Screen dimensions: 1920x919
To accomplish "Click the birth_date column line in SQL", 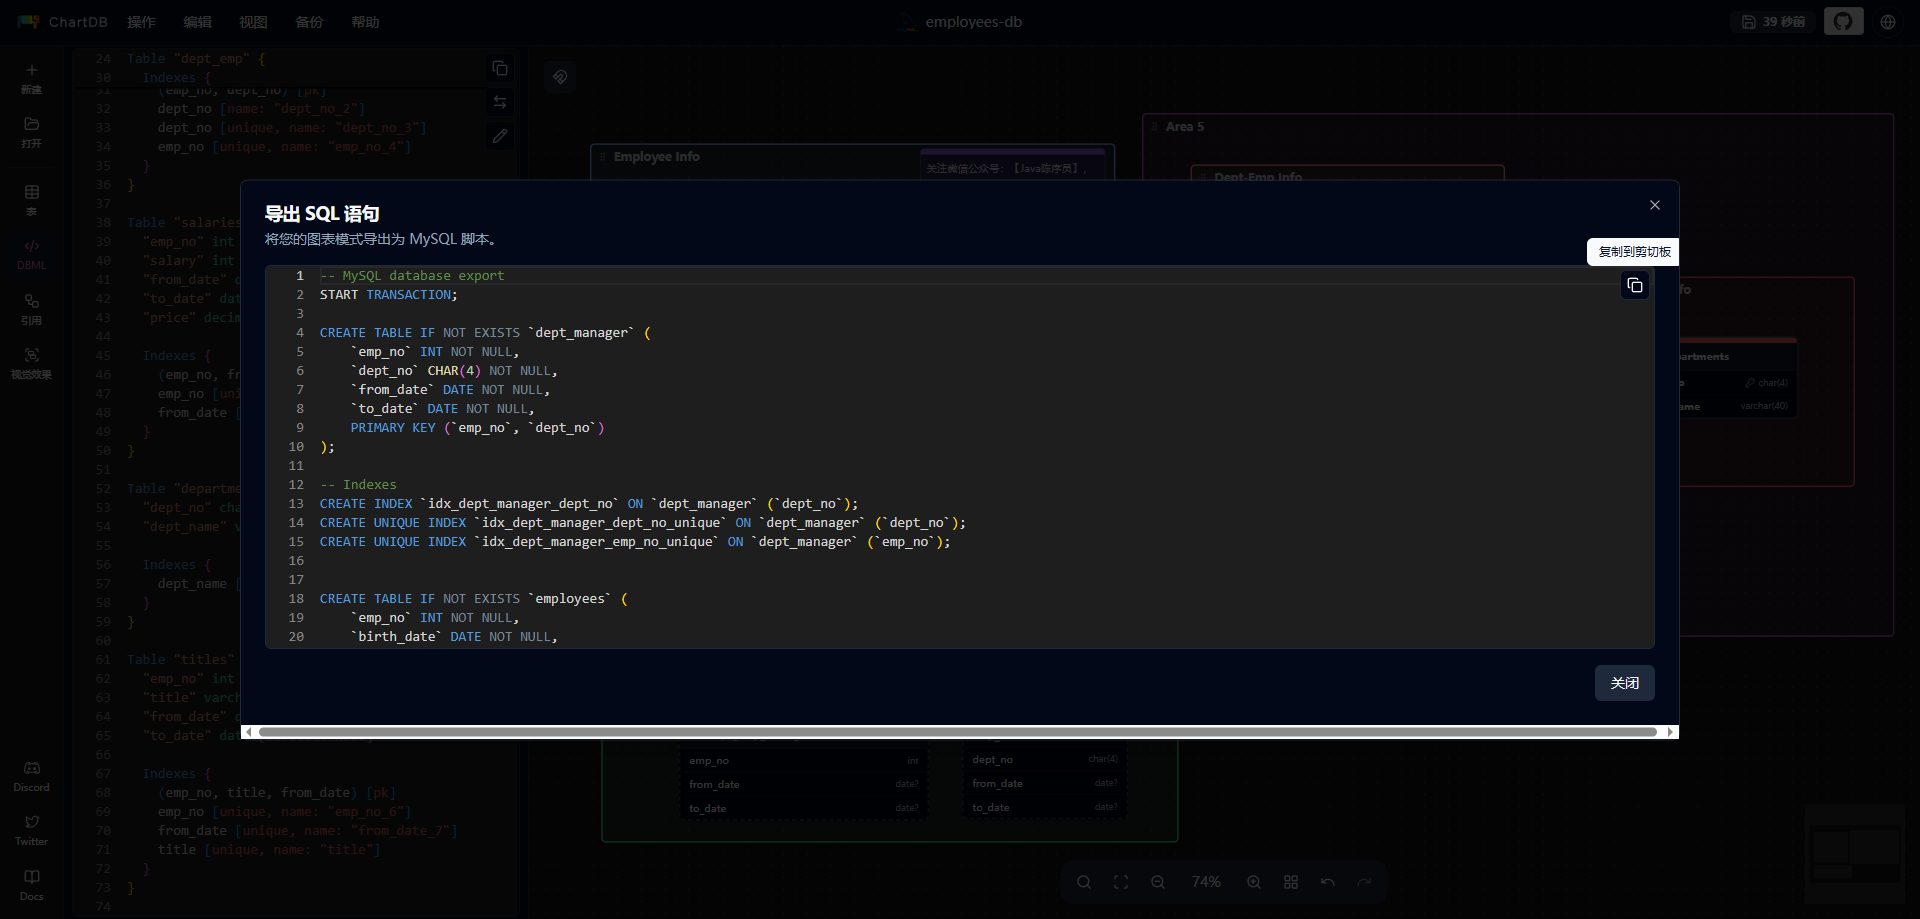I will tap(454, 637).
